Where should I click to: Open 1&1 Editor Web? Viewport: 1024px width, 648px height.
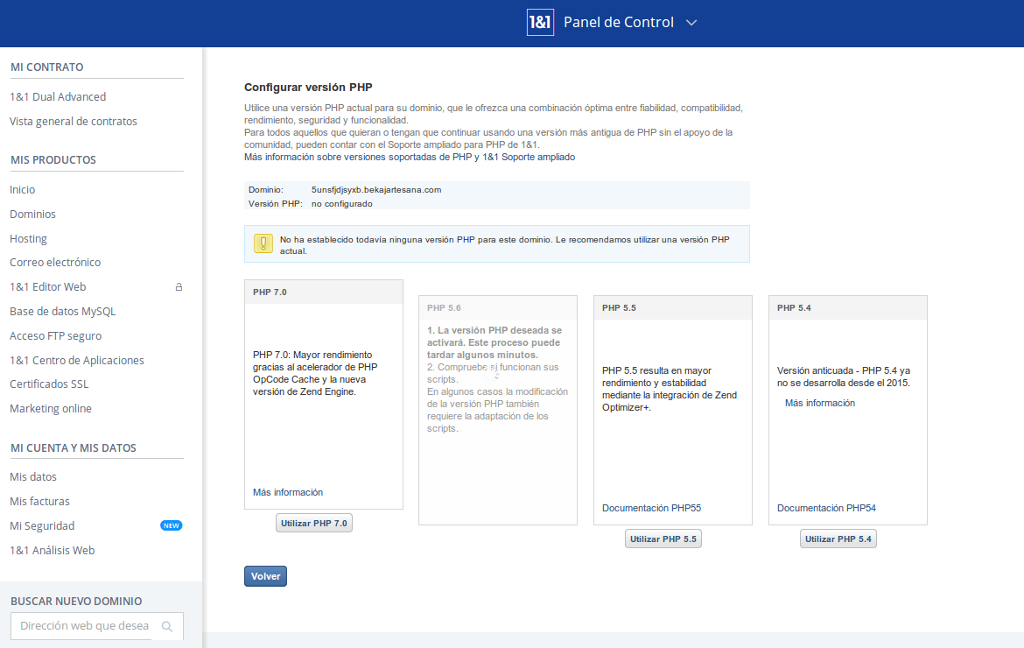(x=48, y=287)
